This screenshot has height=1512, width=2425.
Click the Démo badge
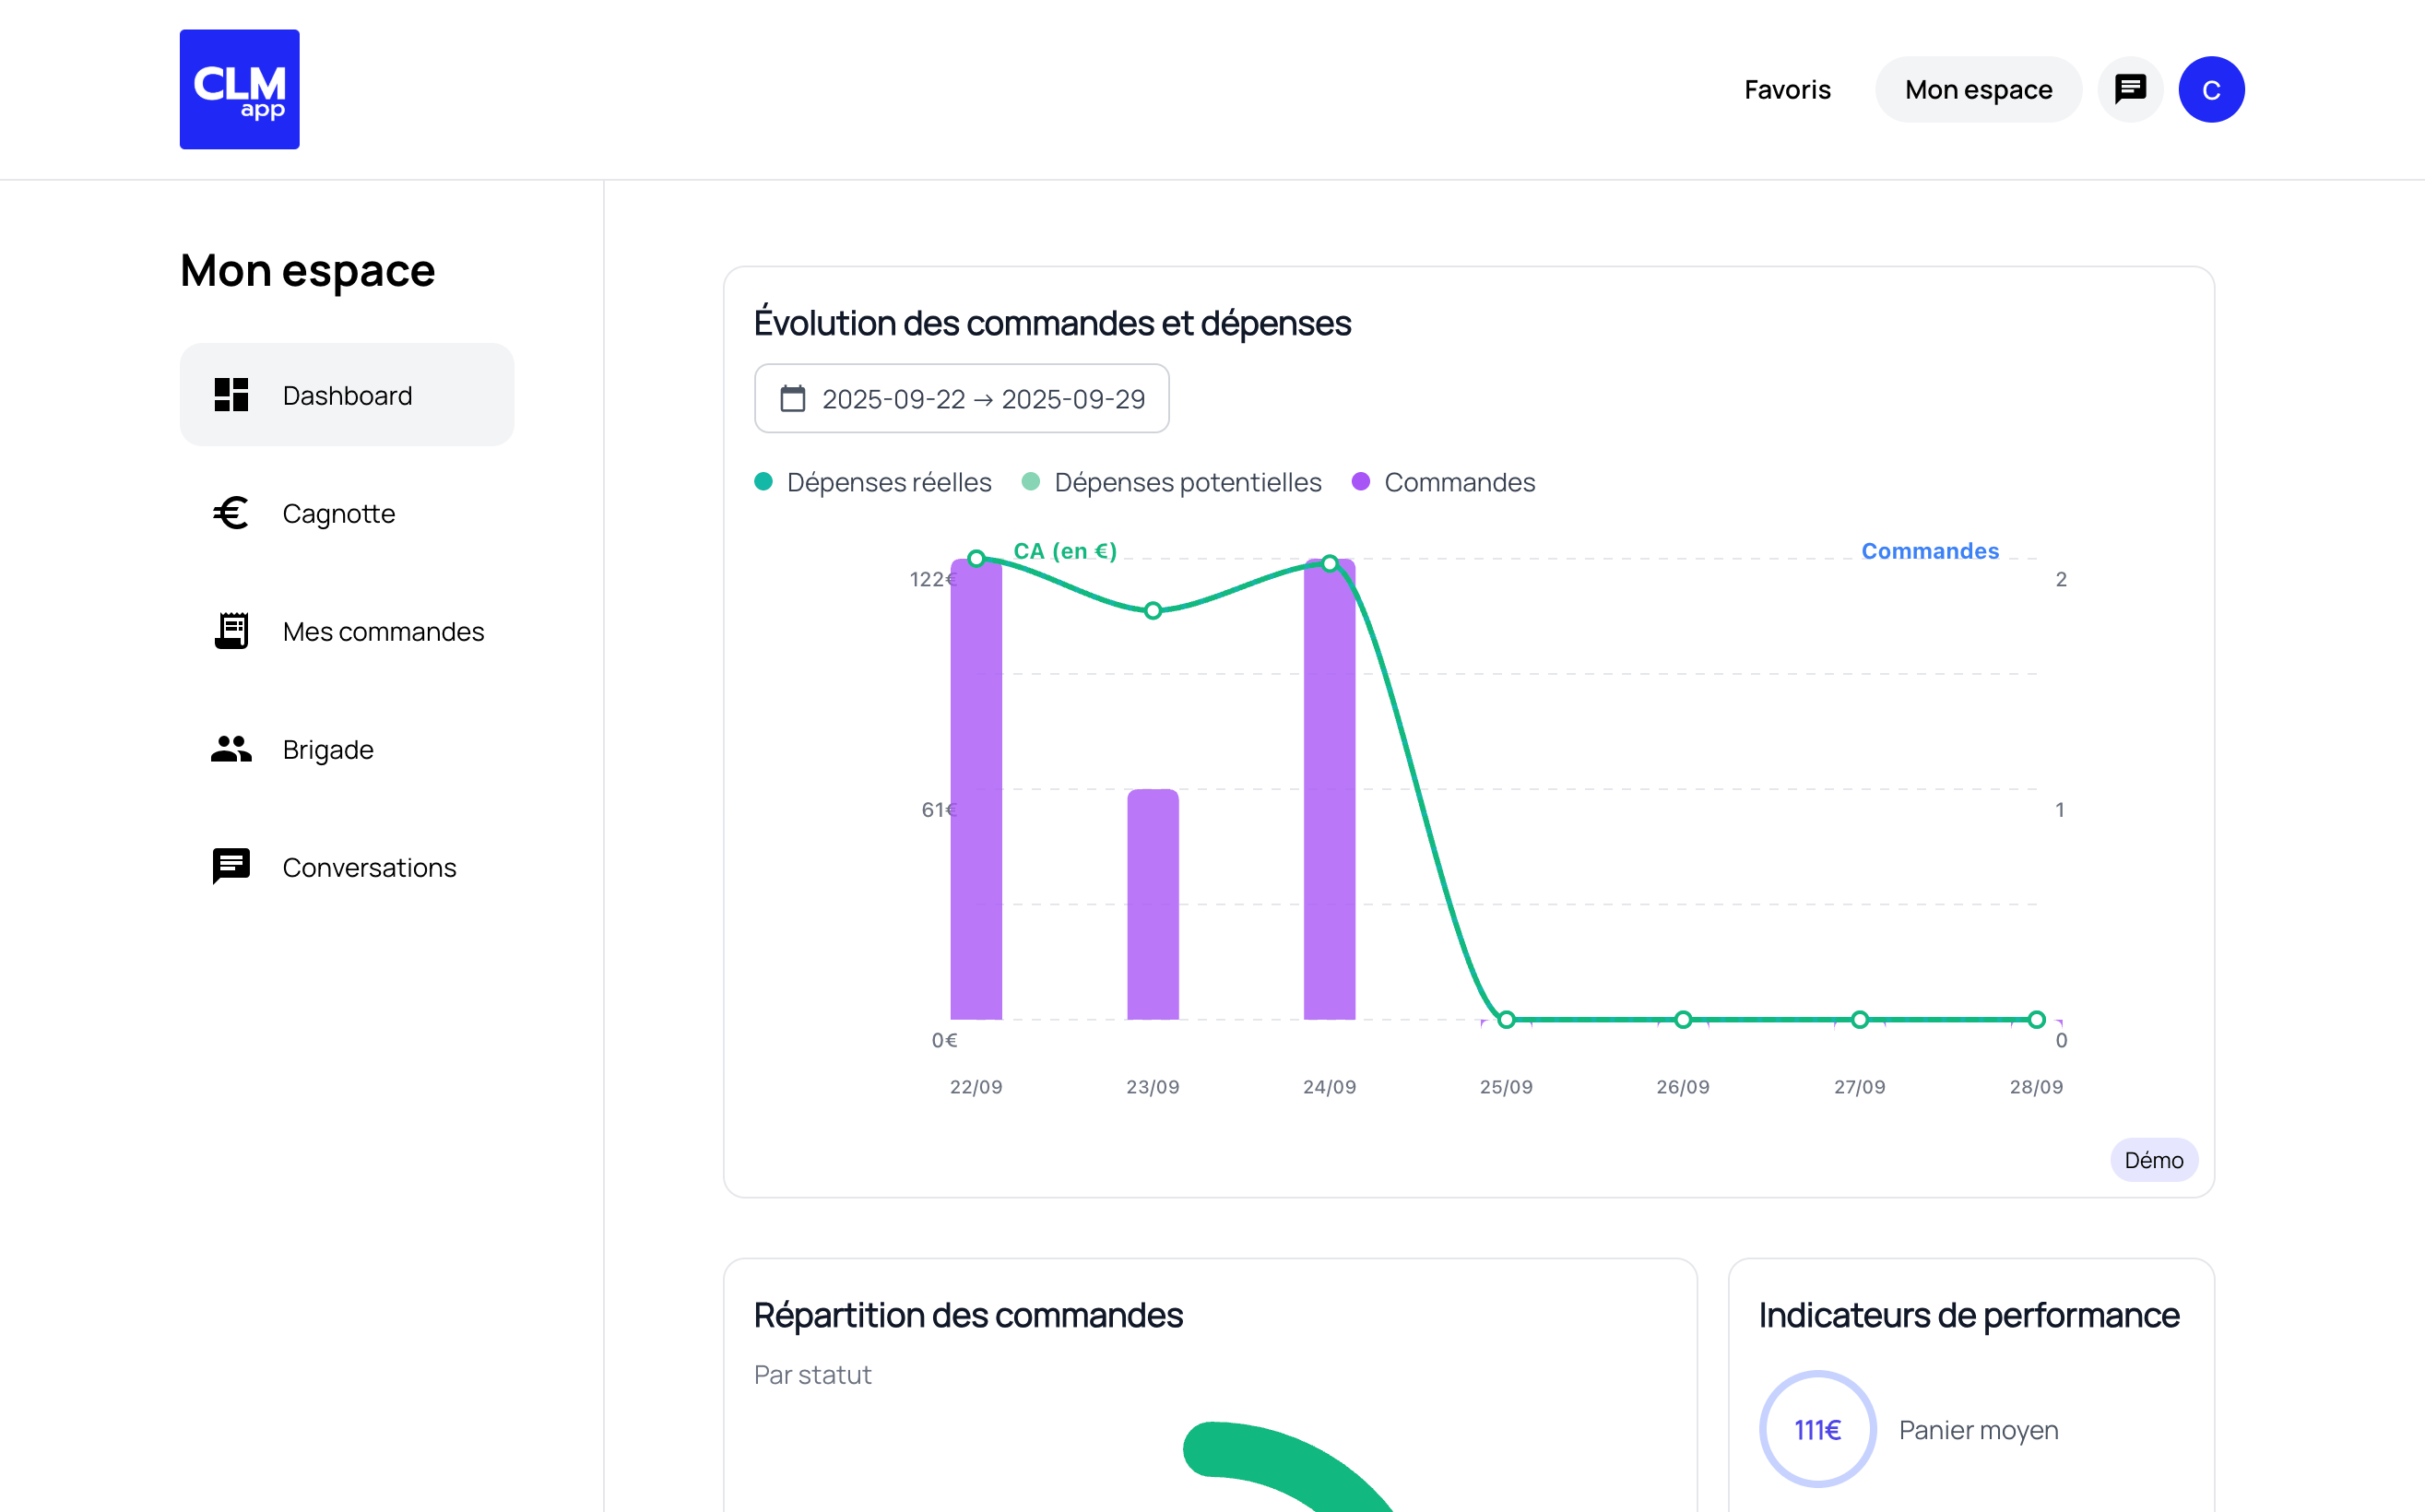click(2153, 1160)
